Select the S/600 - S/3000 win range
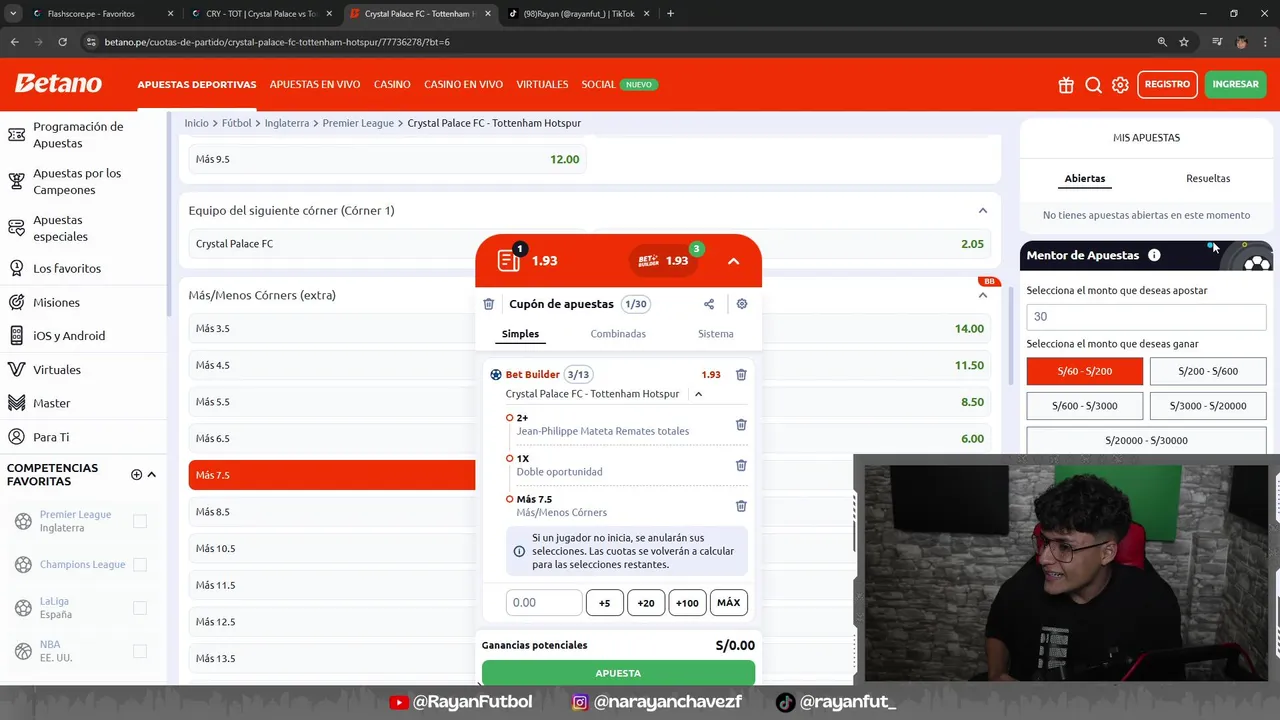The width and height of the screenshot is (1280, 720). pos(1084,406)
